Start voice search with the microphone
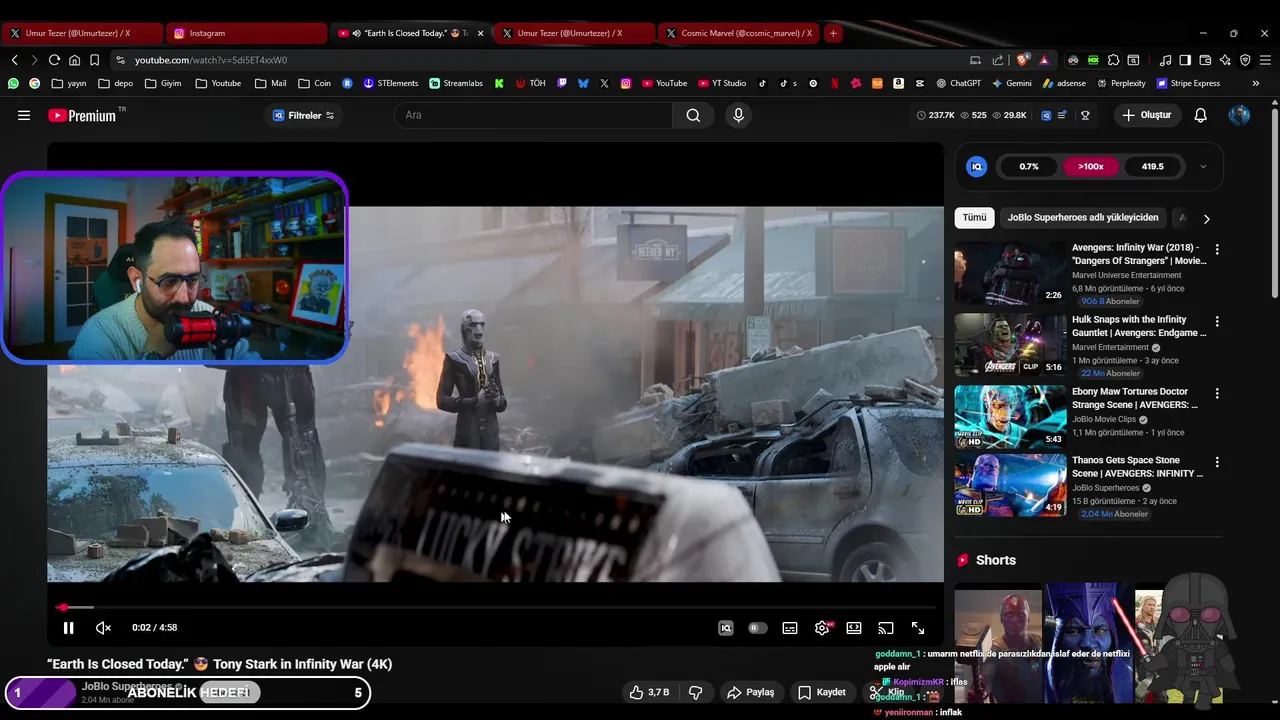Viewport: 1280px width, 720px height. point(739,115)
